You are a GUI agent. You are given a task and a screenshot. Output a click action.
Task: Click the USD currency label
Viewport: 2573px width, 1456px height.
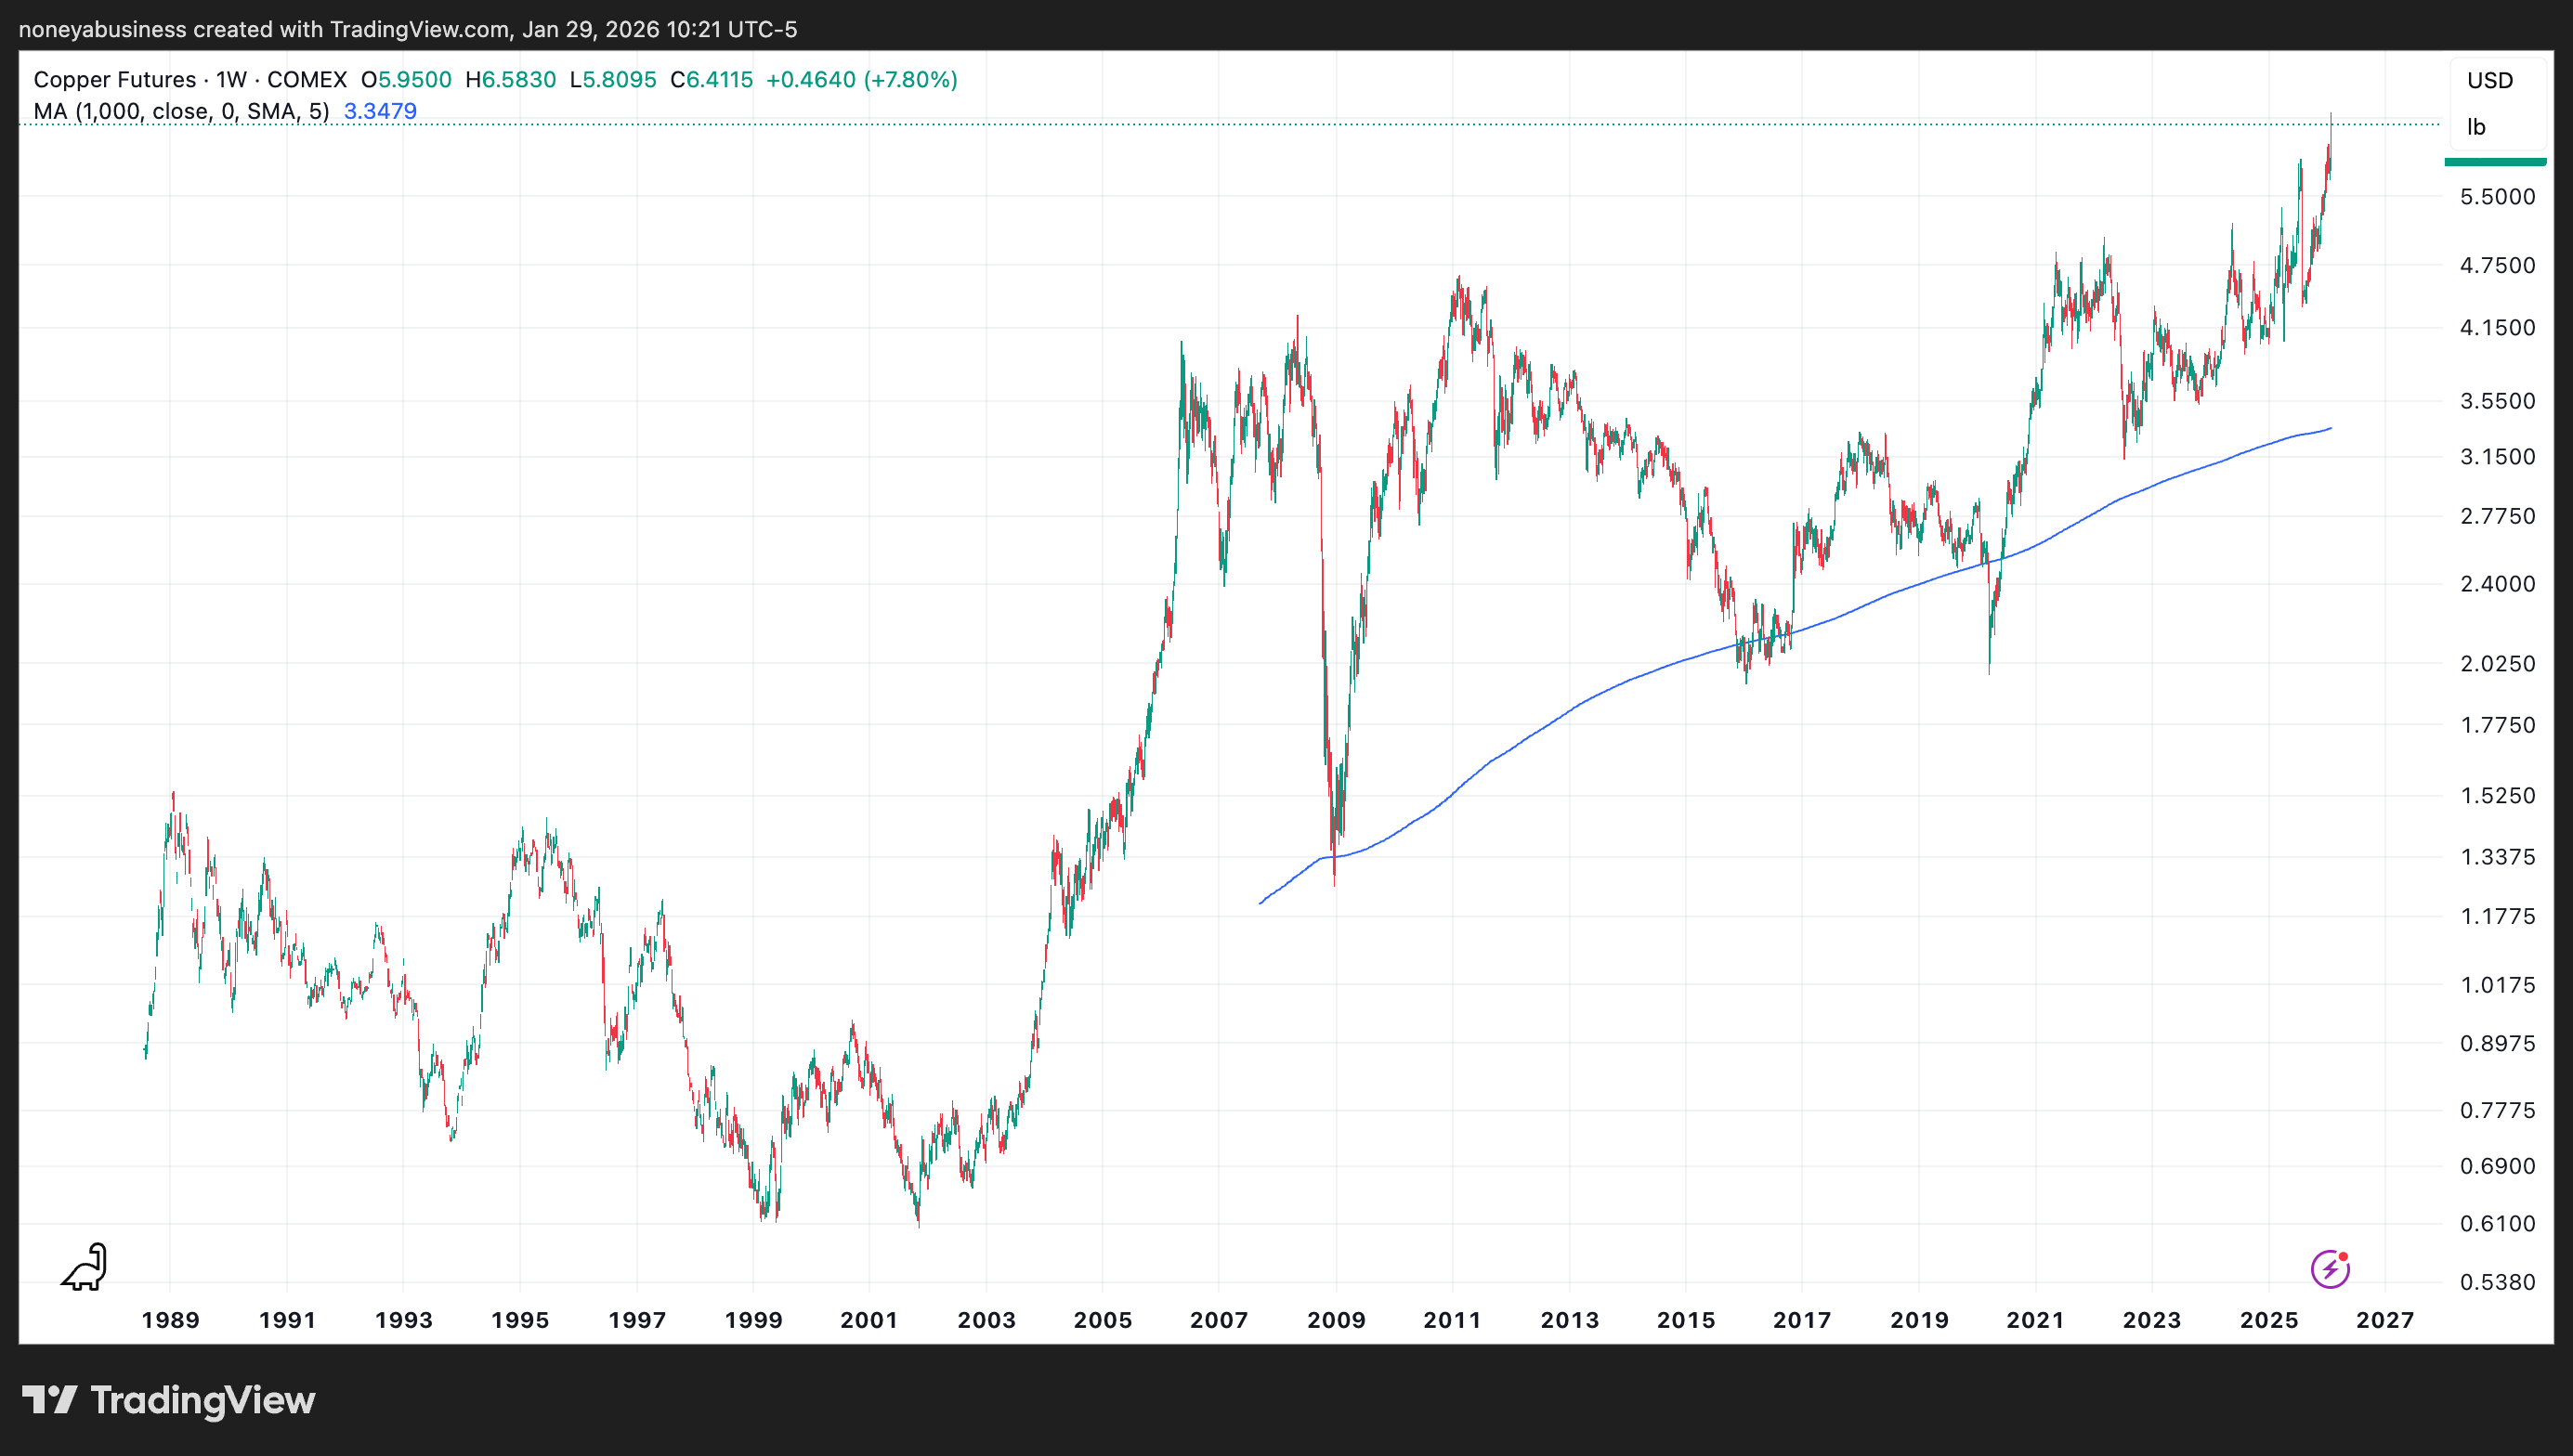point(2489,80)
